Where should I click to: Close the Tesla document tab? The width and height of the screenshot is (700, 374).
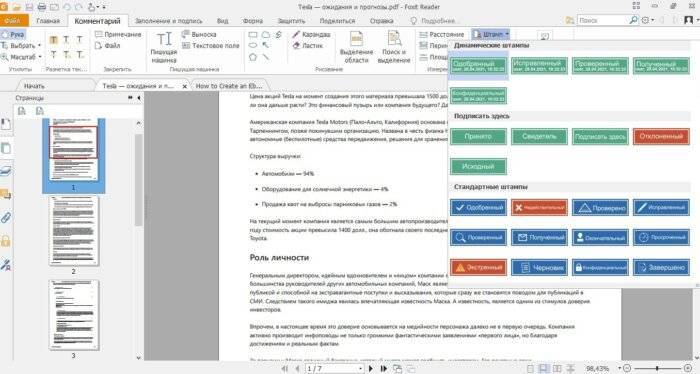[185, 86]
